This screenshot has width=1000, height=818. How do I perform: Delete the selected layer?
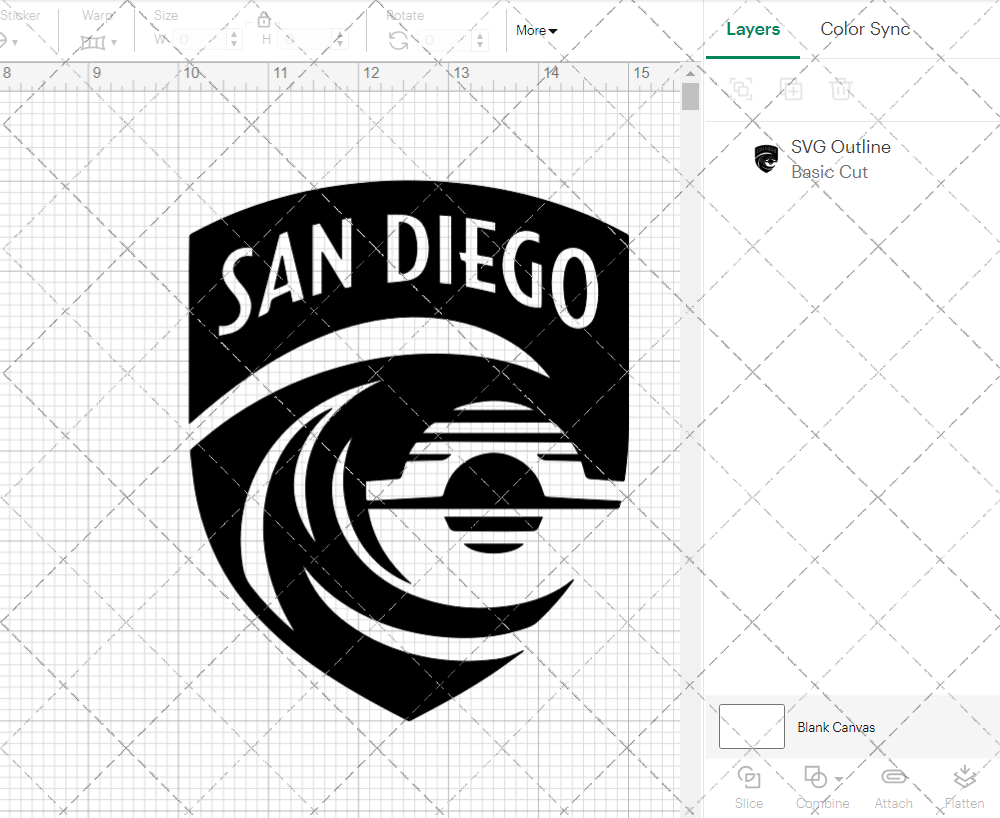pos(841,89)
